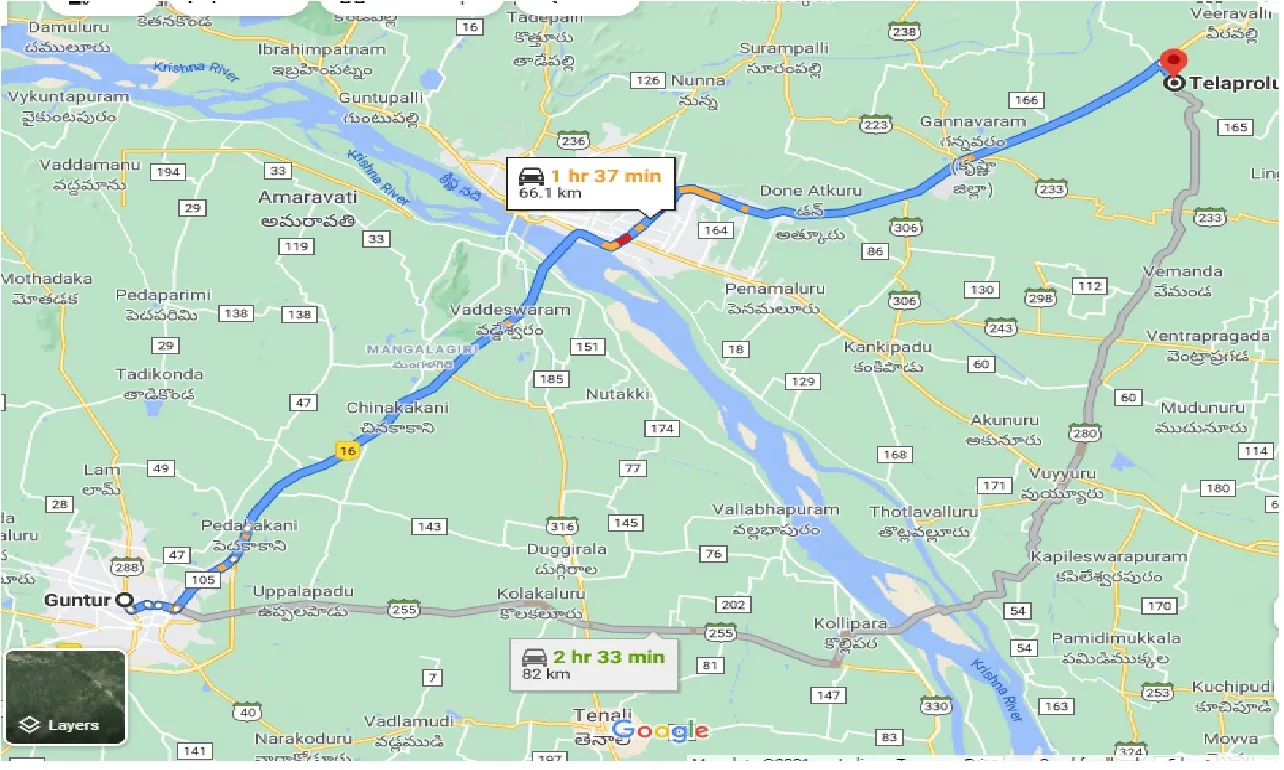The width and height of the screenshot is (1284, 770).
Task: Open the Layers satellite thumbnail
Action: point(65,697)
